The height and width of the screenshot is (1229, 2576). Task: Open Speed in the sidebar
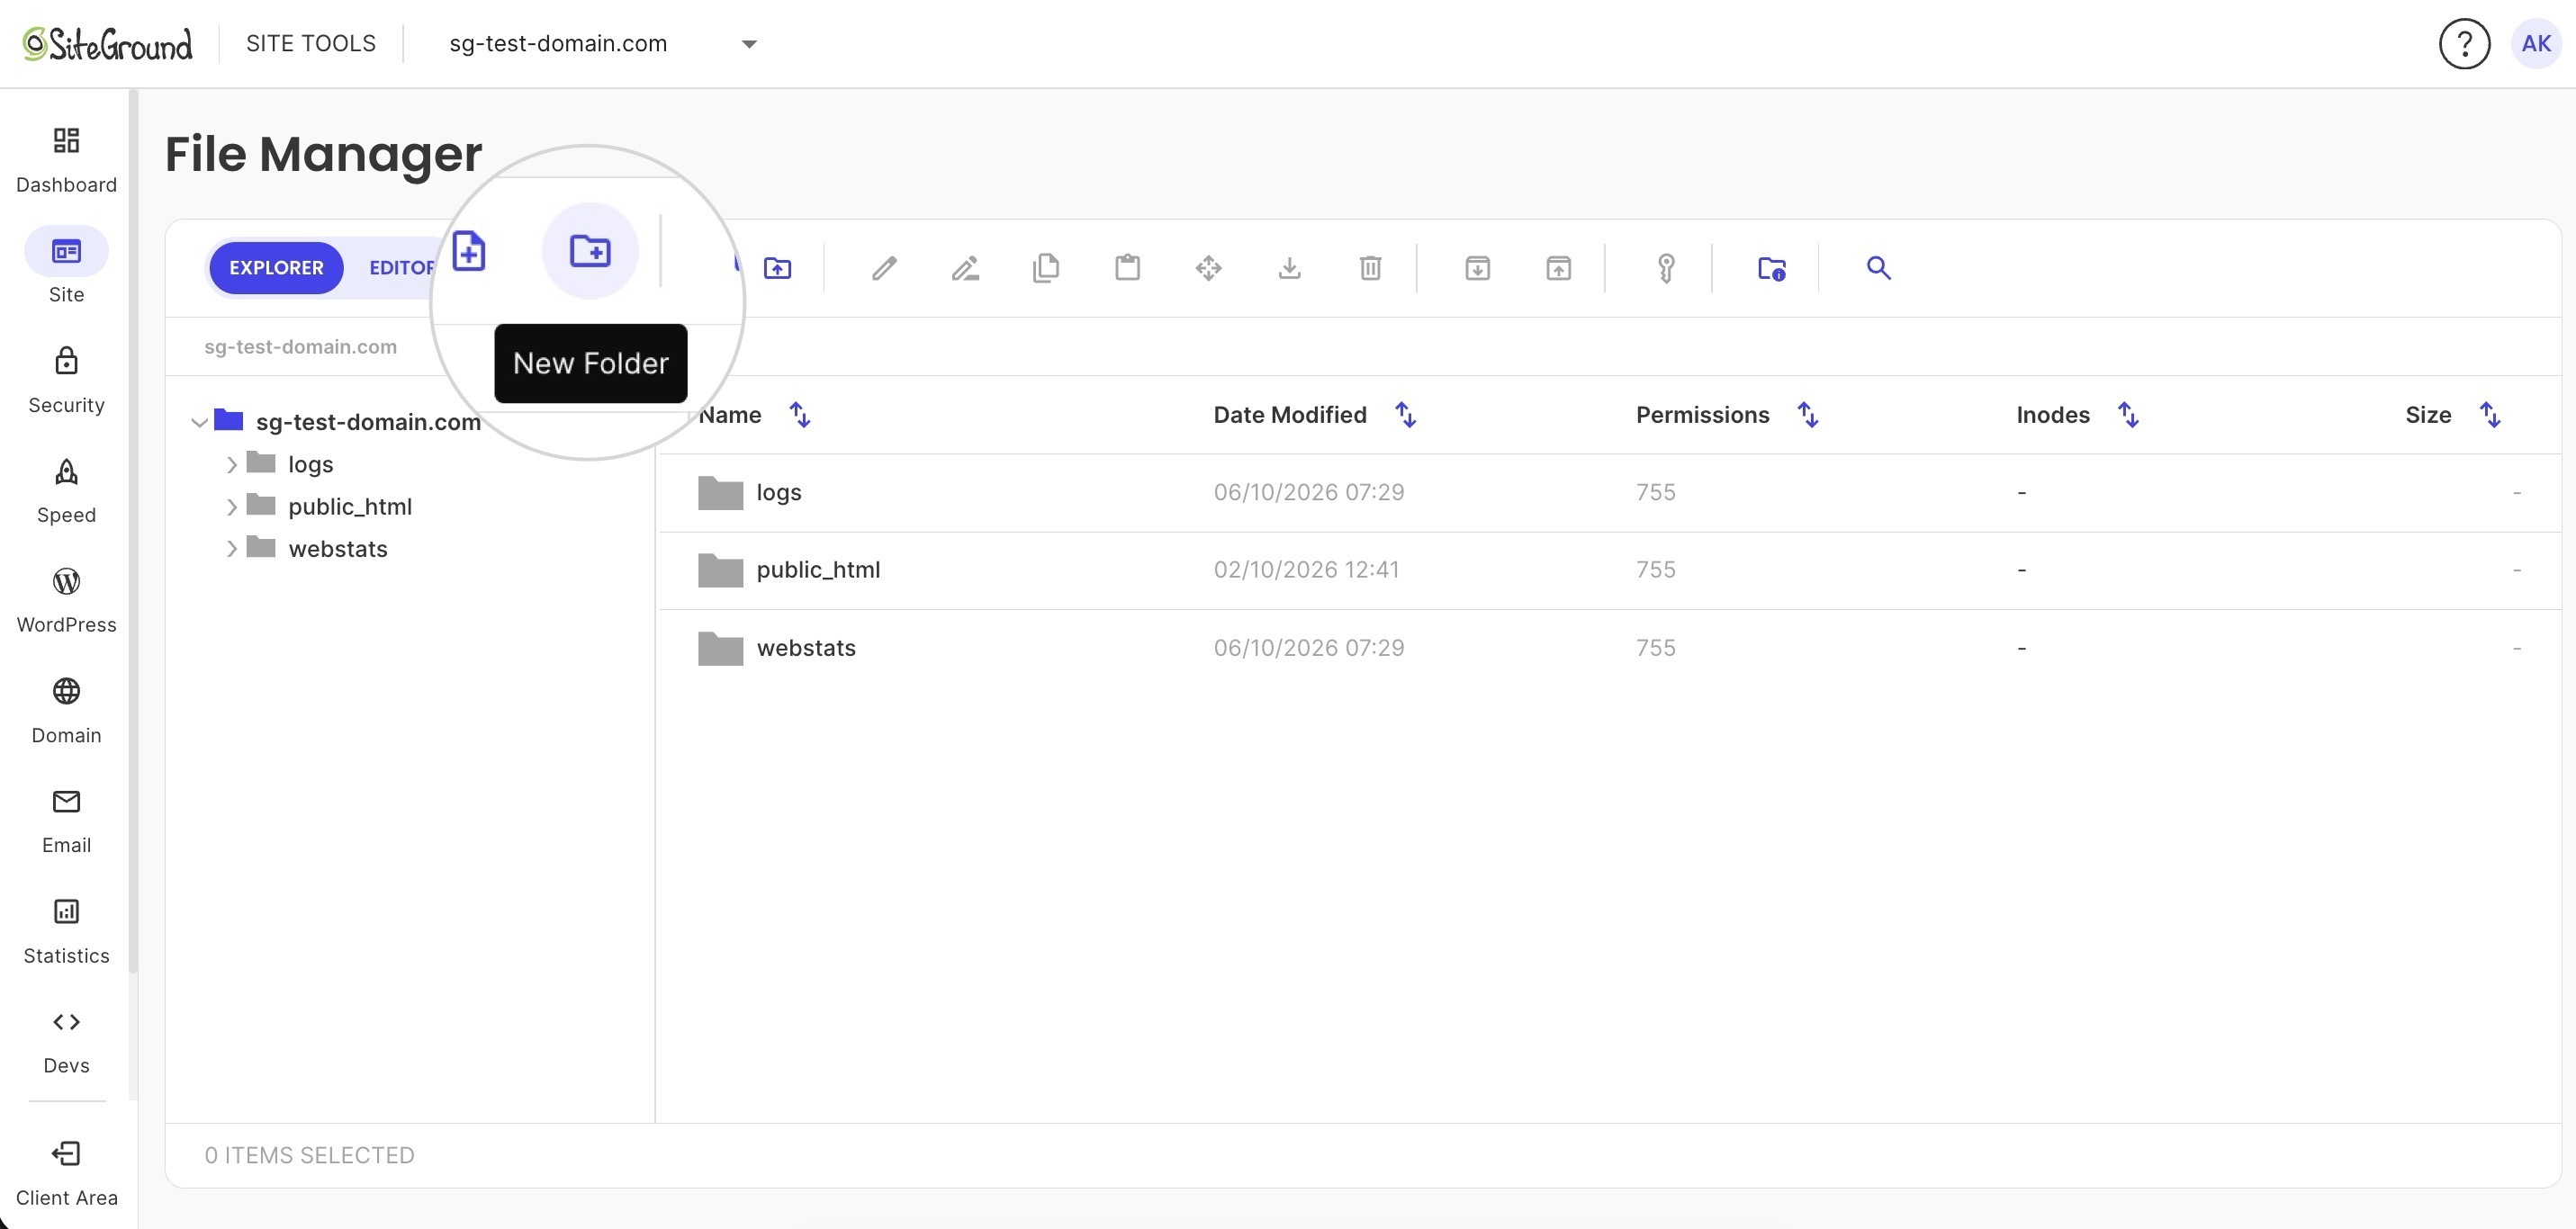click(66, 491)
